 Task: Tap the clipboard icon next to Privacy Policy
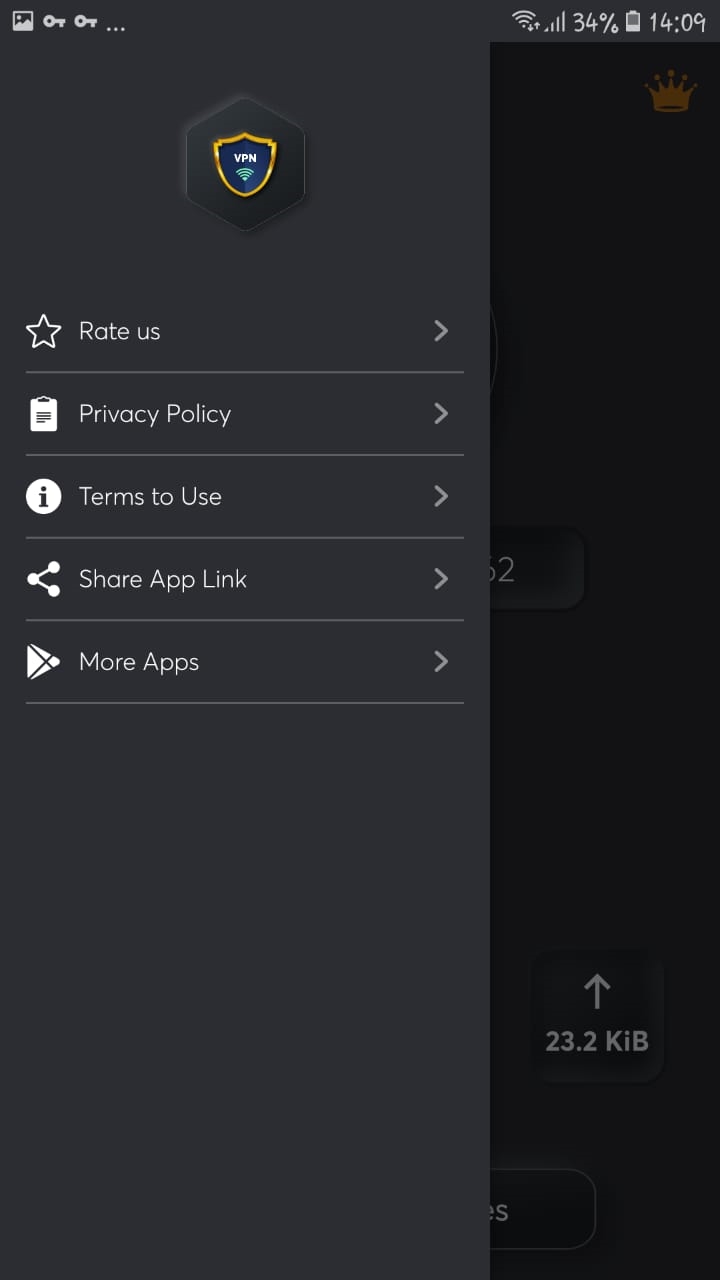43,414
